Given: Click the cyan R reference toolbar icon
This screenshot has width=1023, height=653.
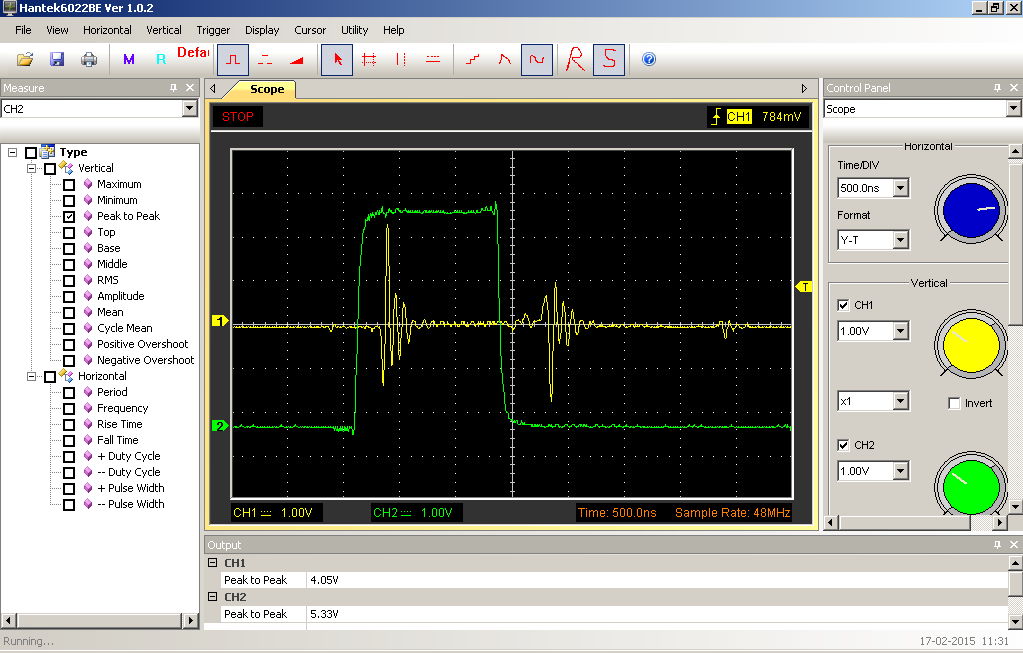Looking at the screenshot, I should [x=160, y=59].
